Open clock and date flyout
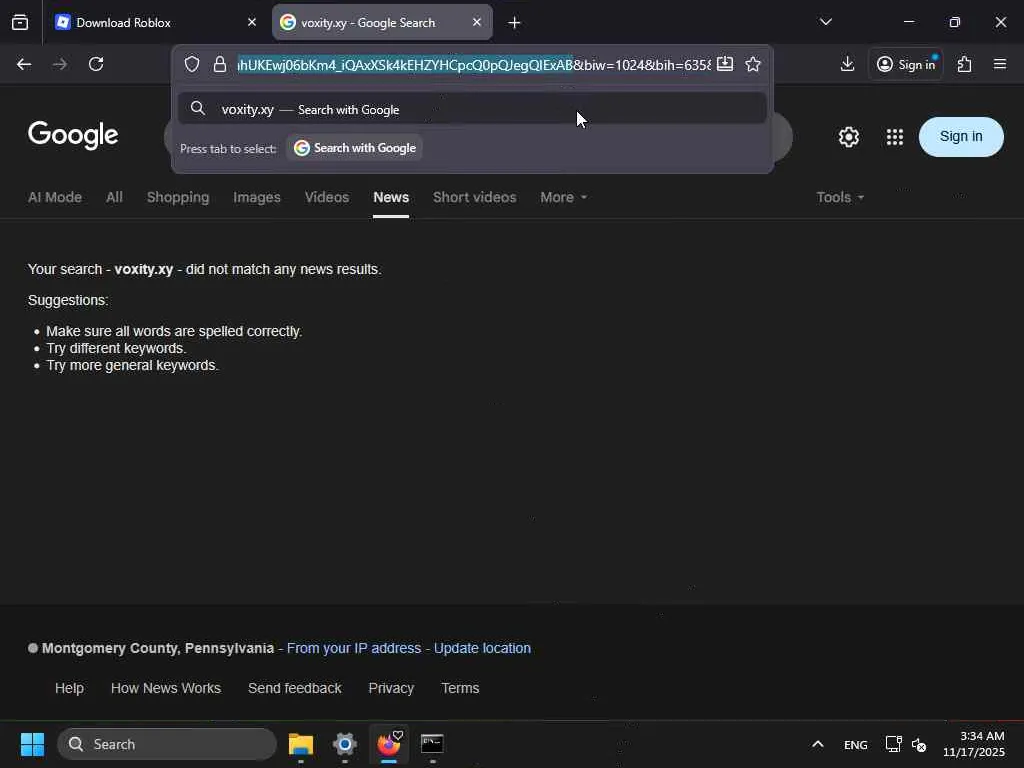 coord(974,744)
